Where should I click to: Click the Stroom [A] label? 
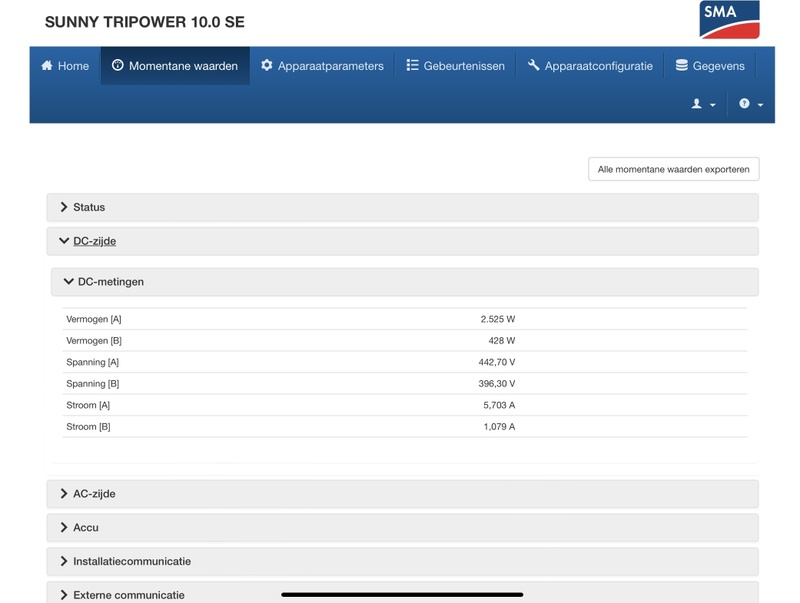coord(88,405)
